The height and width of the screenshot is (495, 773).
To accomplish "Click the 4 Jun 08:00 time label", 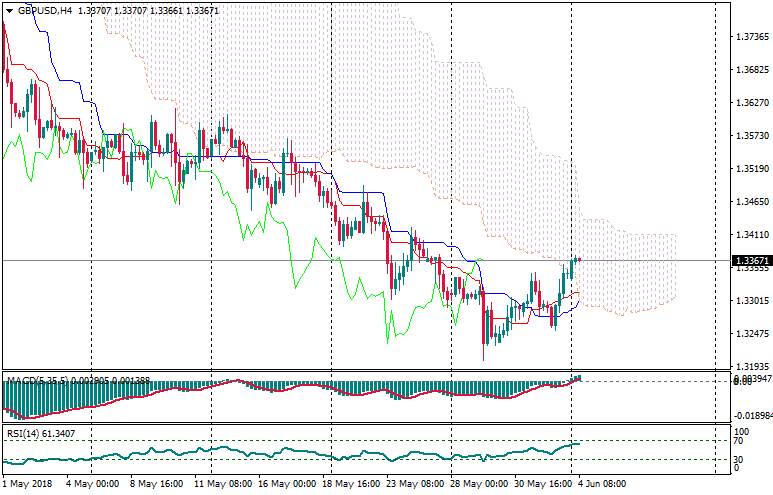I will [x=601, y=484].
